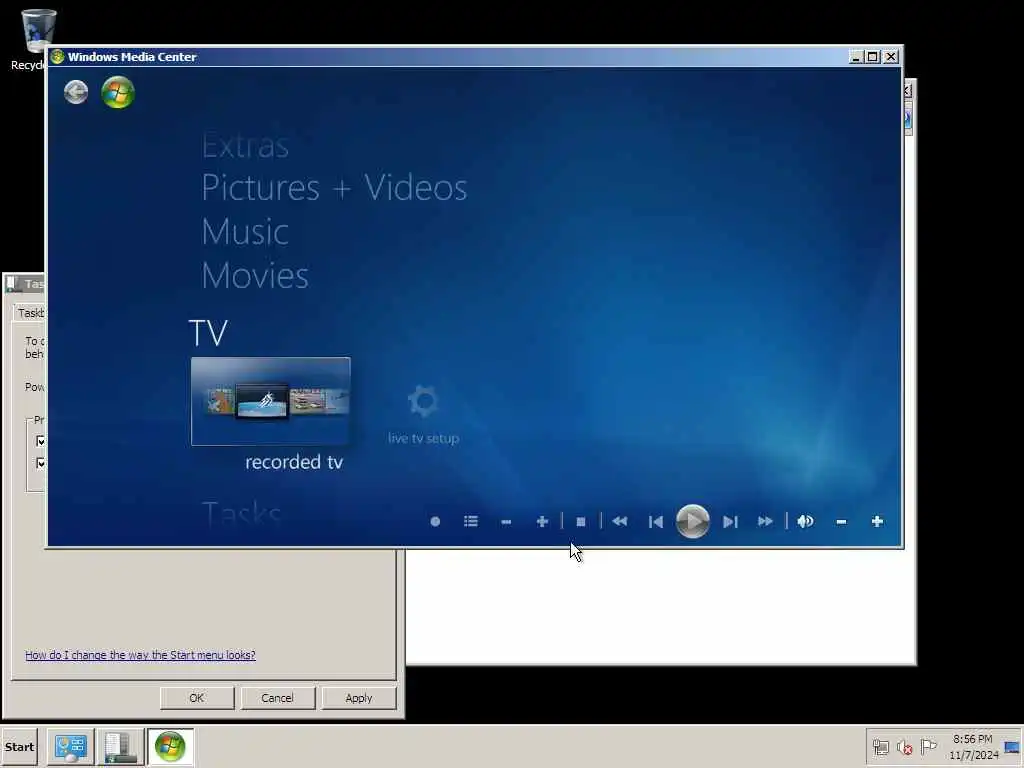Viewport: 1024px width, 768px height.
Task: Click channel up plus button
Action: pos(542,521)
